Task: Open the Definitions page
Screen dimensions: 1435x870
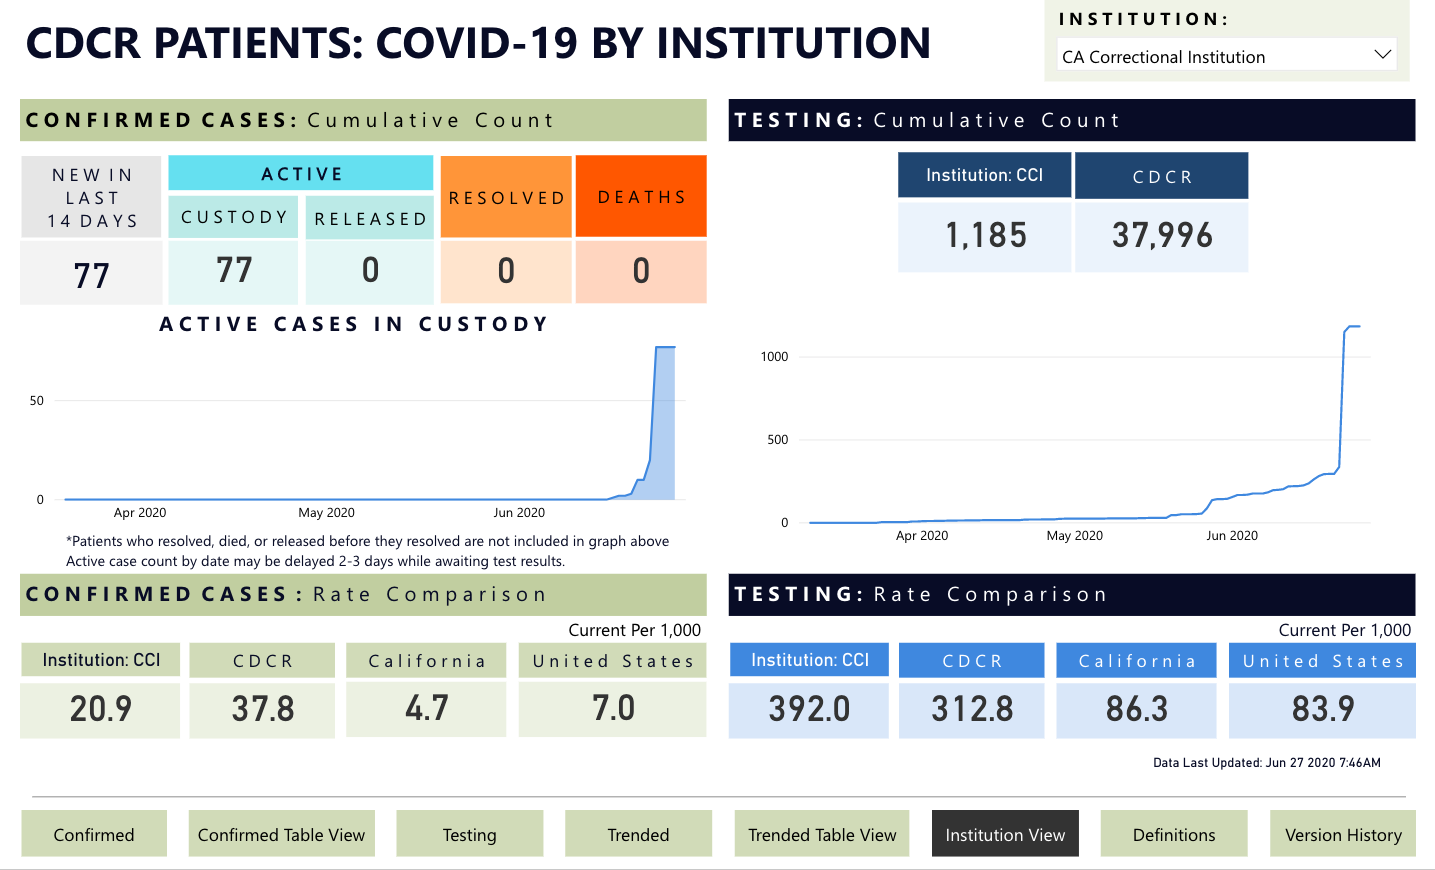Action: click(x=1174, y=834)
